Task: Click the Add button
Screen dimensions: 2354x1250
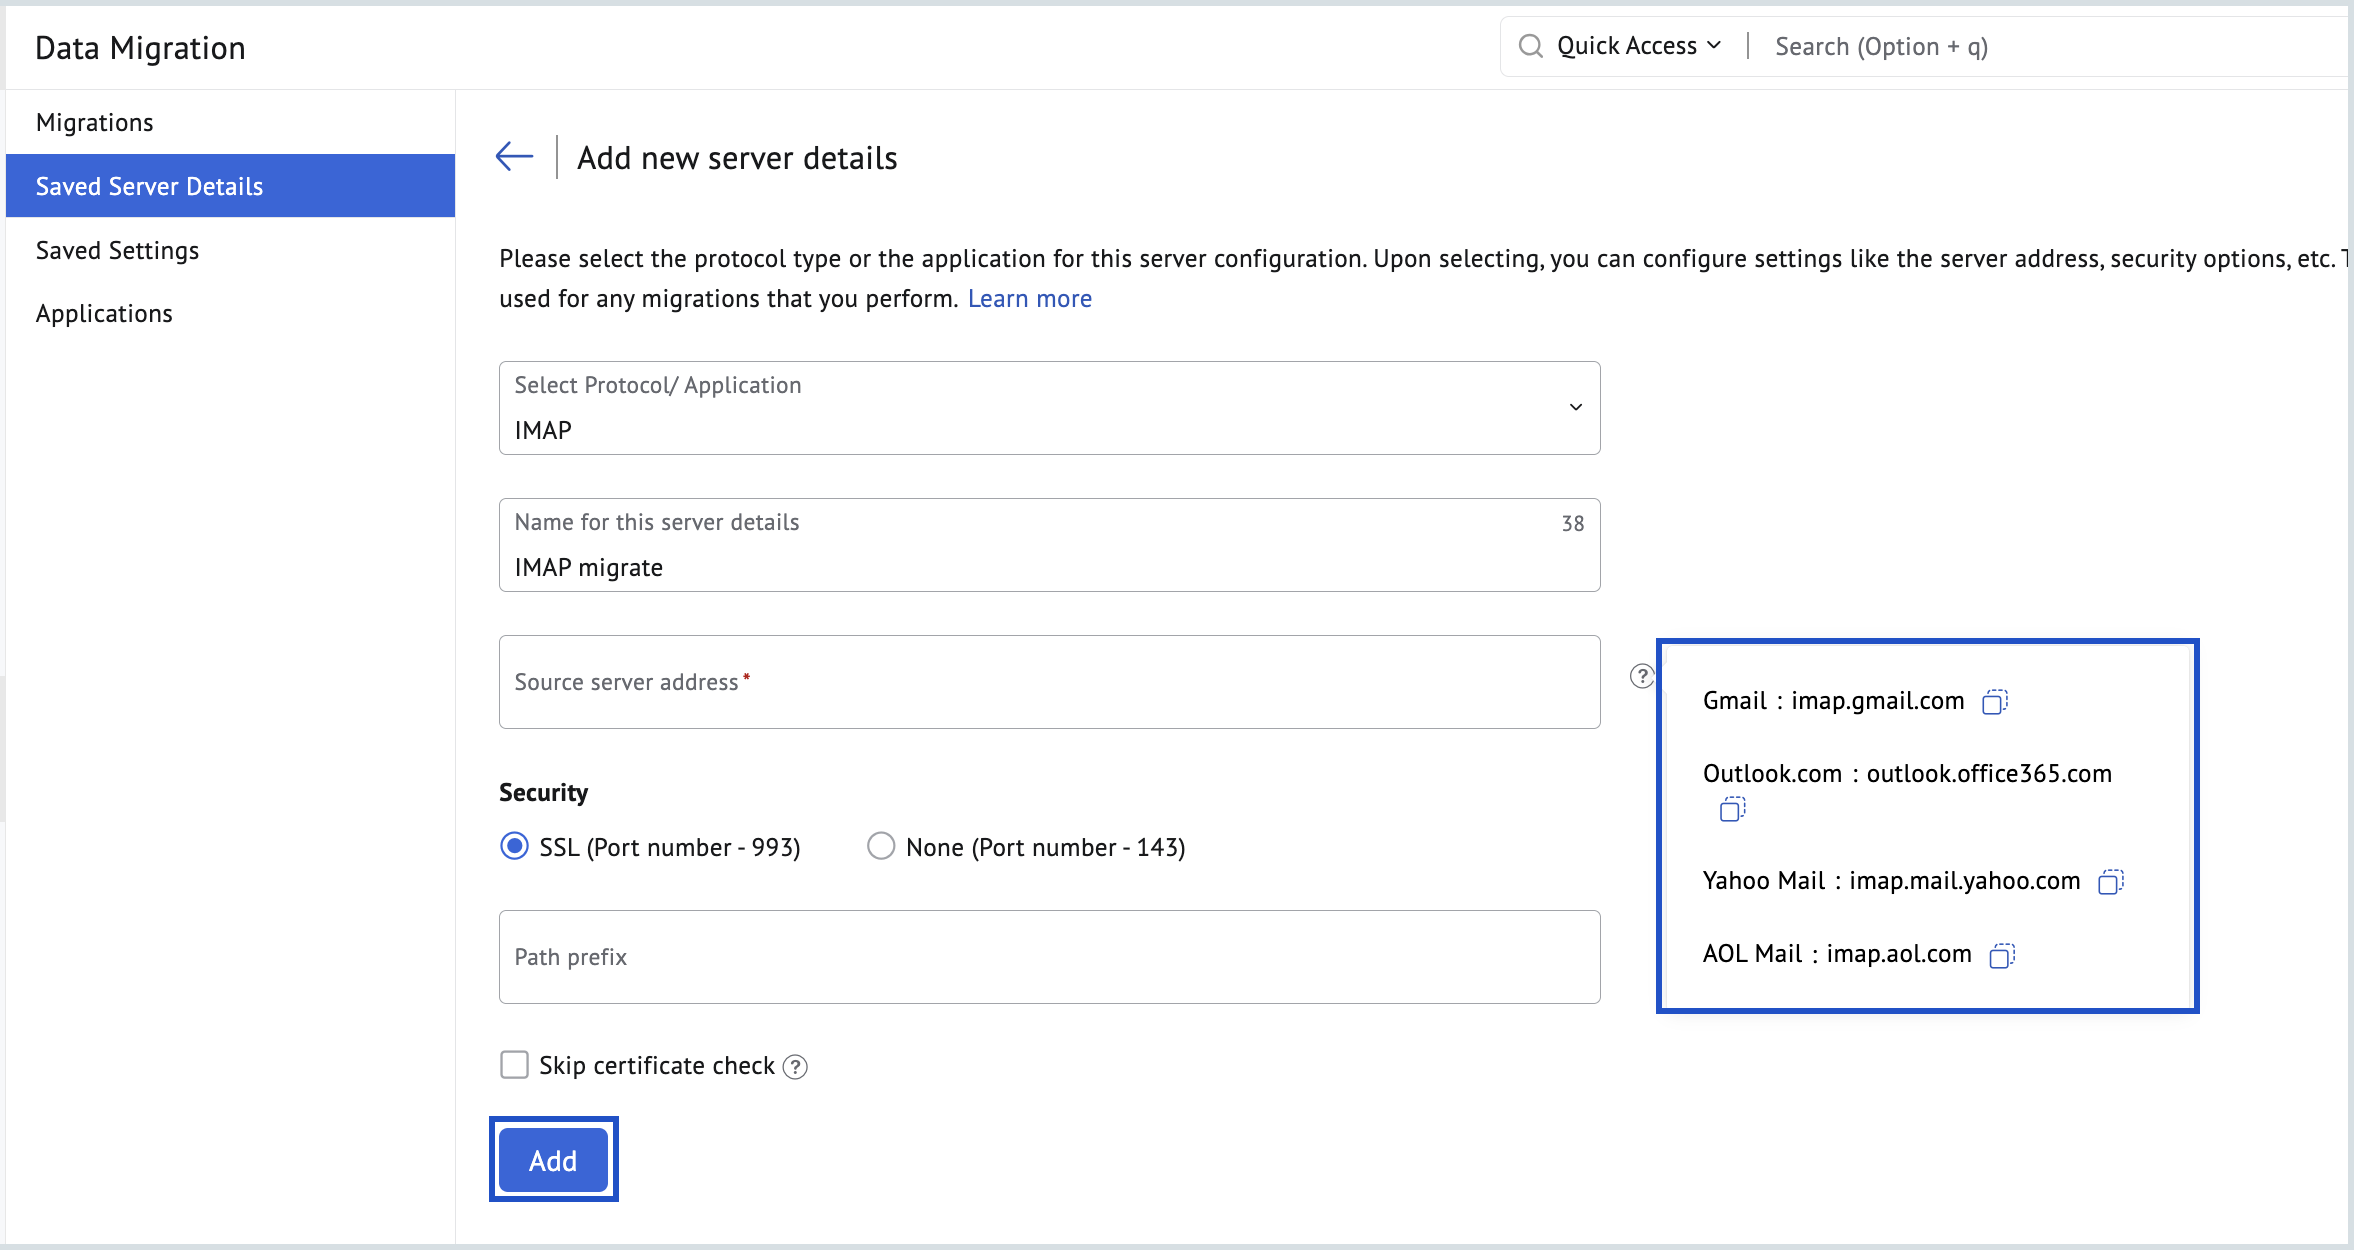Action: (553, 1160)
